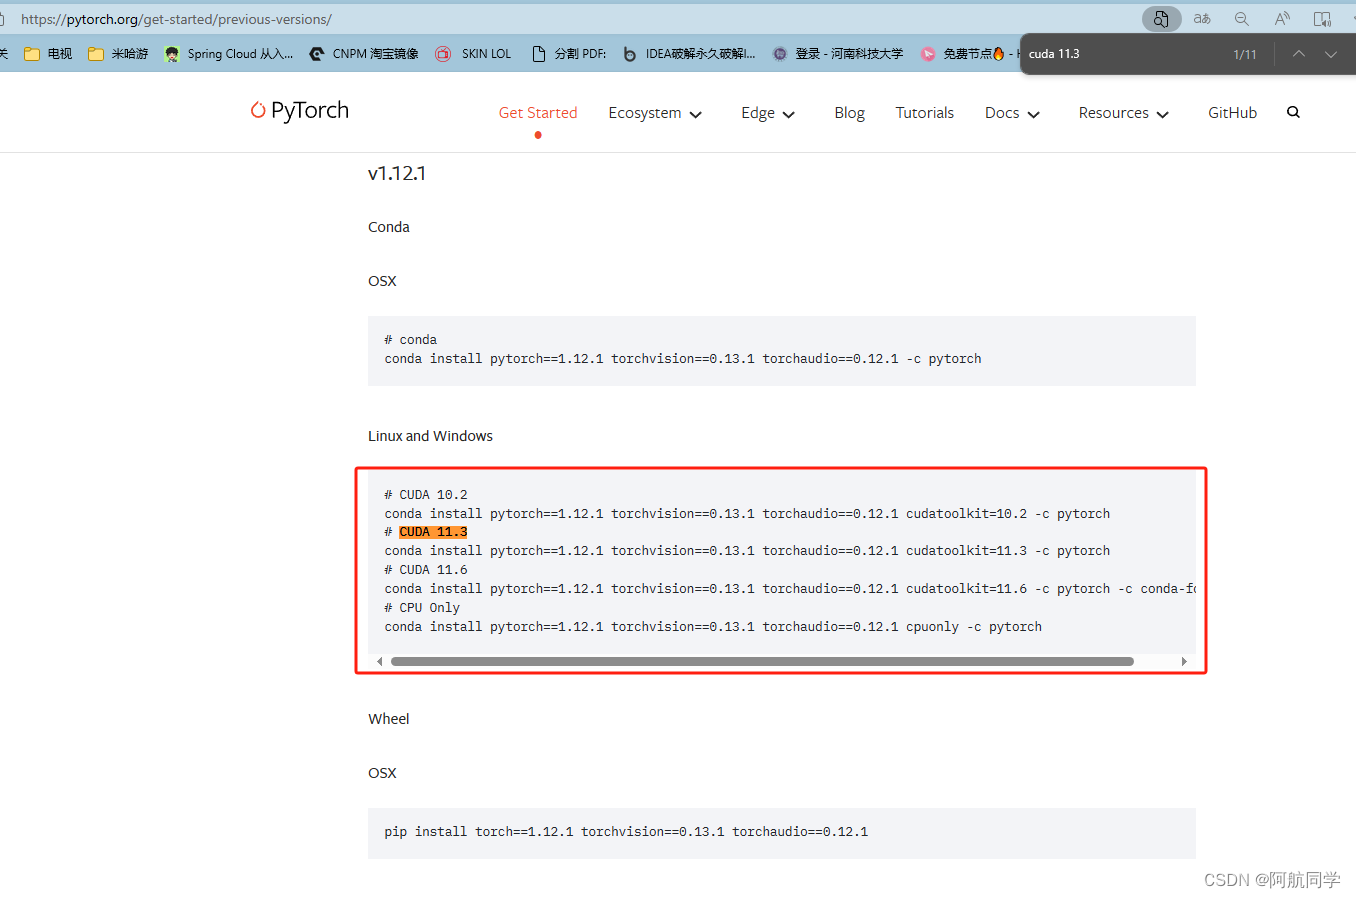Click the code block horizontal scrollbar
1356x898 pixels.
tap(762, 661)
